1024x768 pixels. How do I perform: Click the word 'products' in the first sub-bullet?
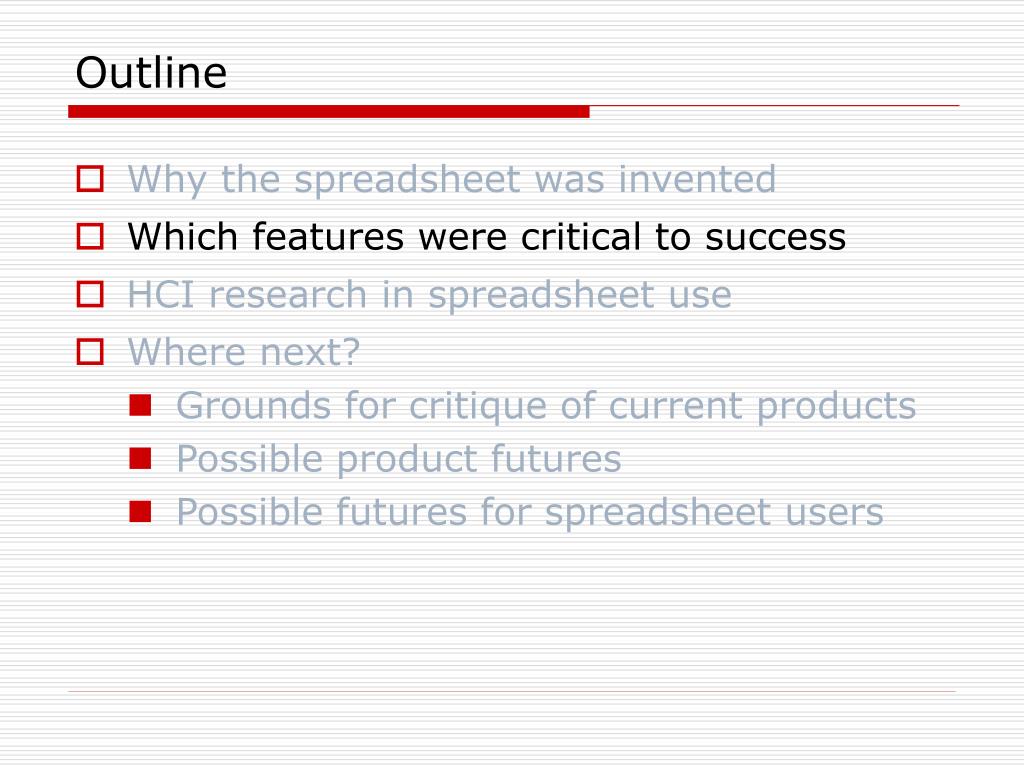pos(837,408)
